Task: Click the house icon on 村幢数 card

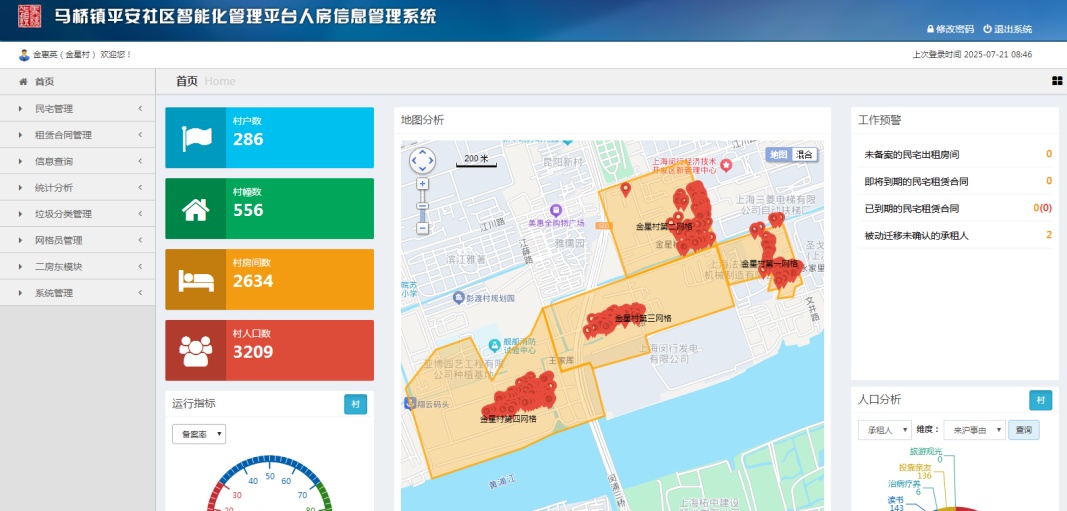Action: (195, 209)
